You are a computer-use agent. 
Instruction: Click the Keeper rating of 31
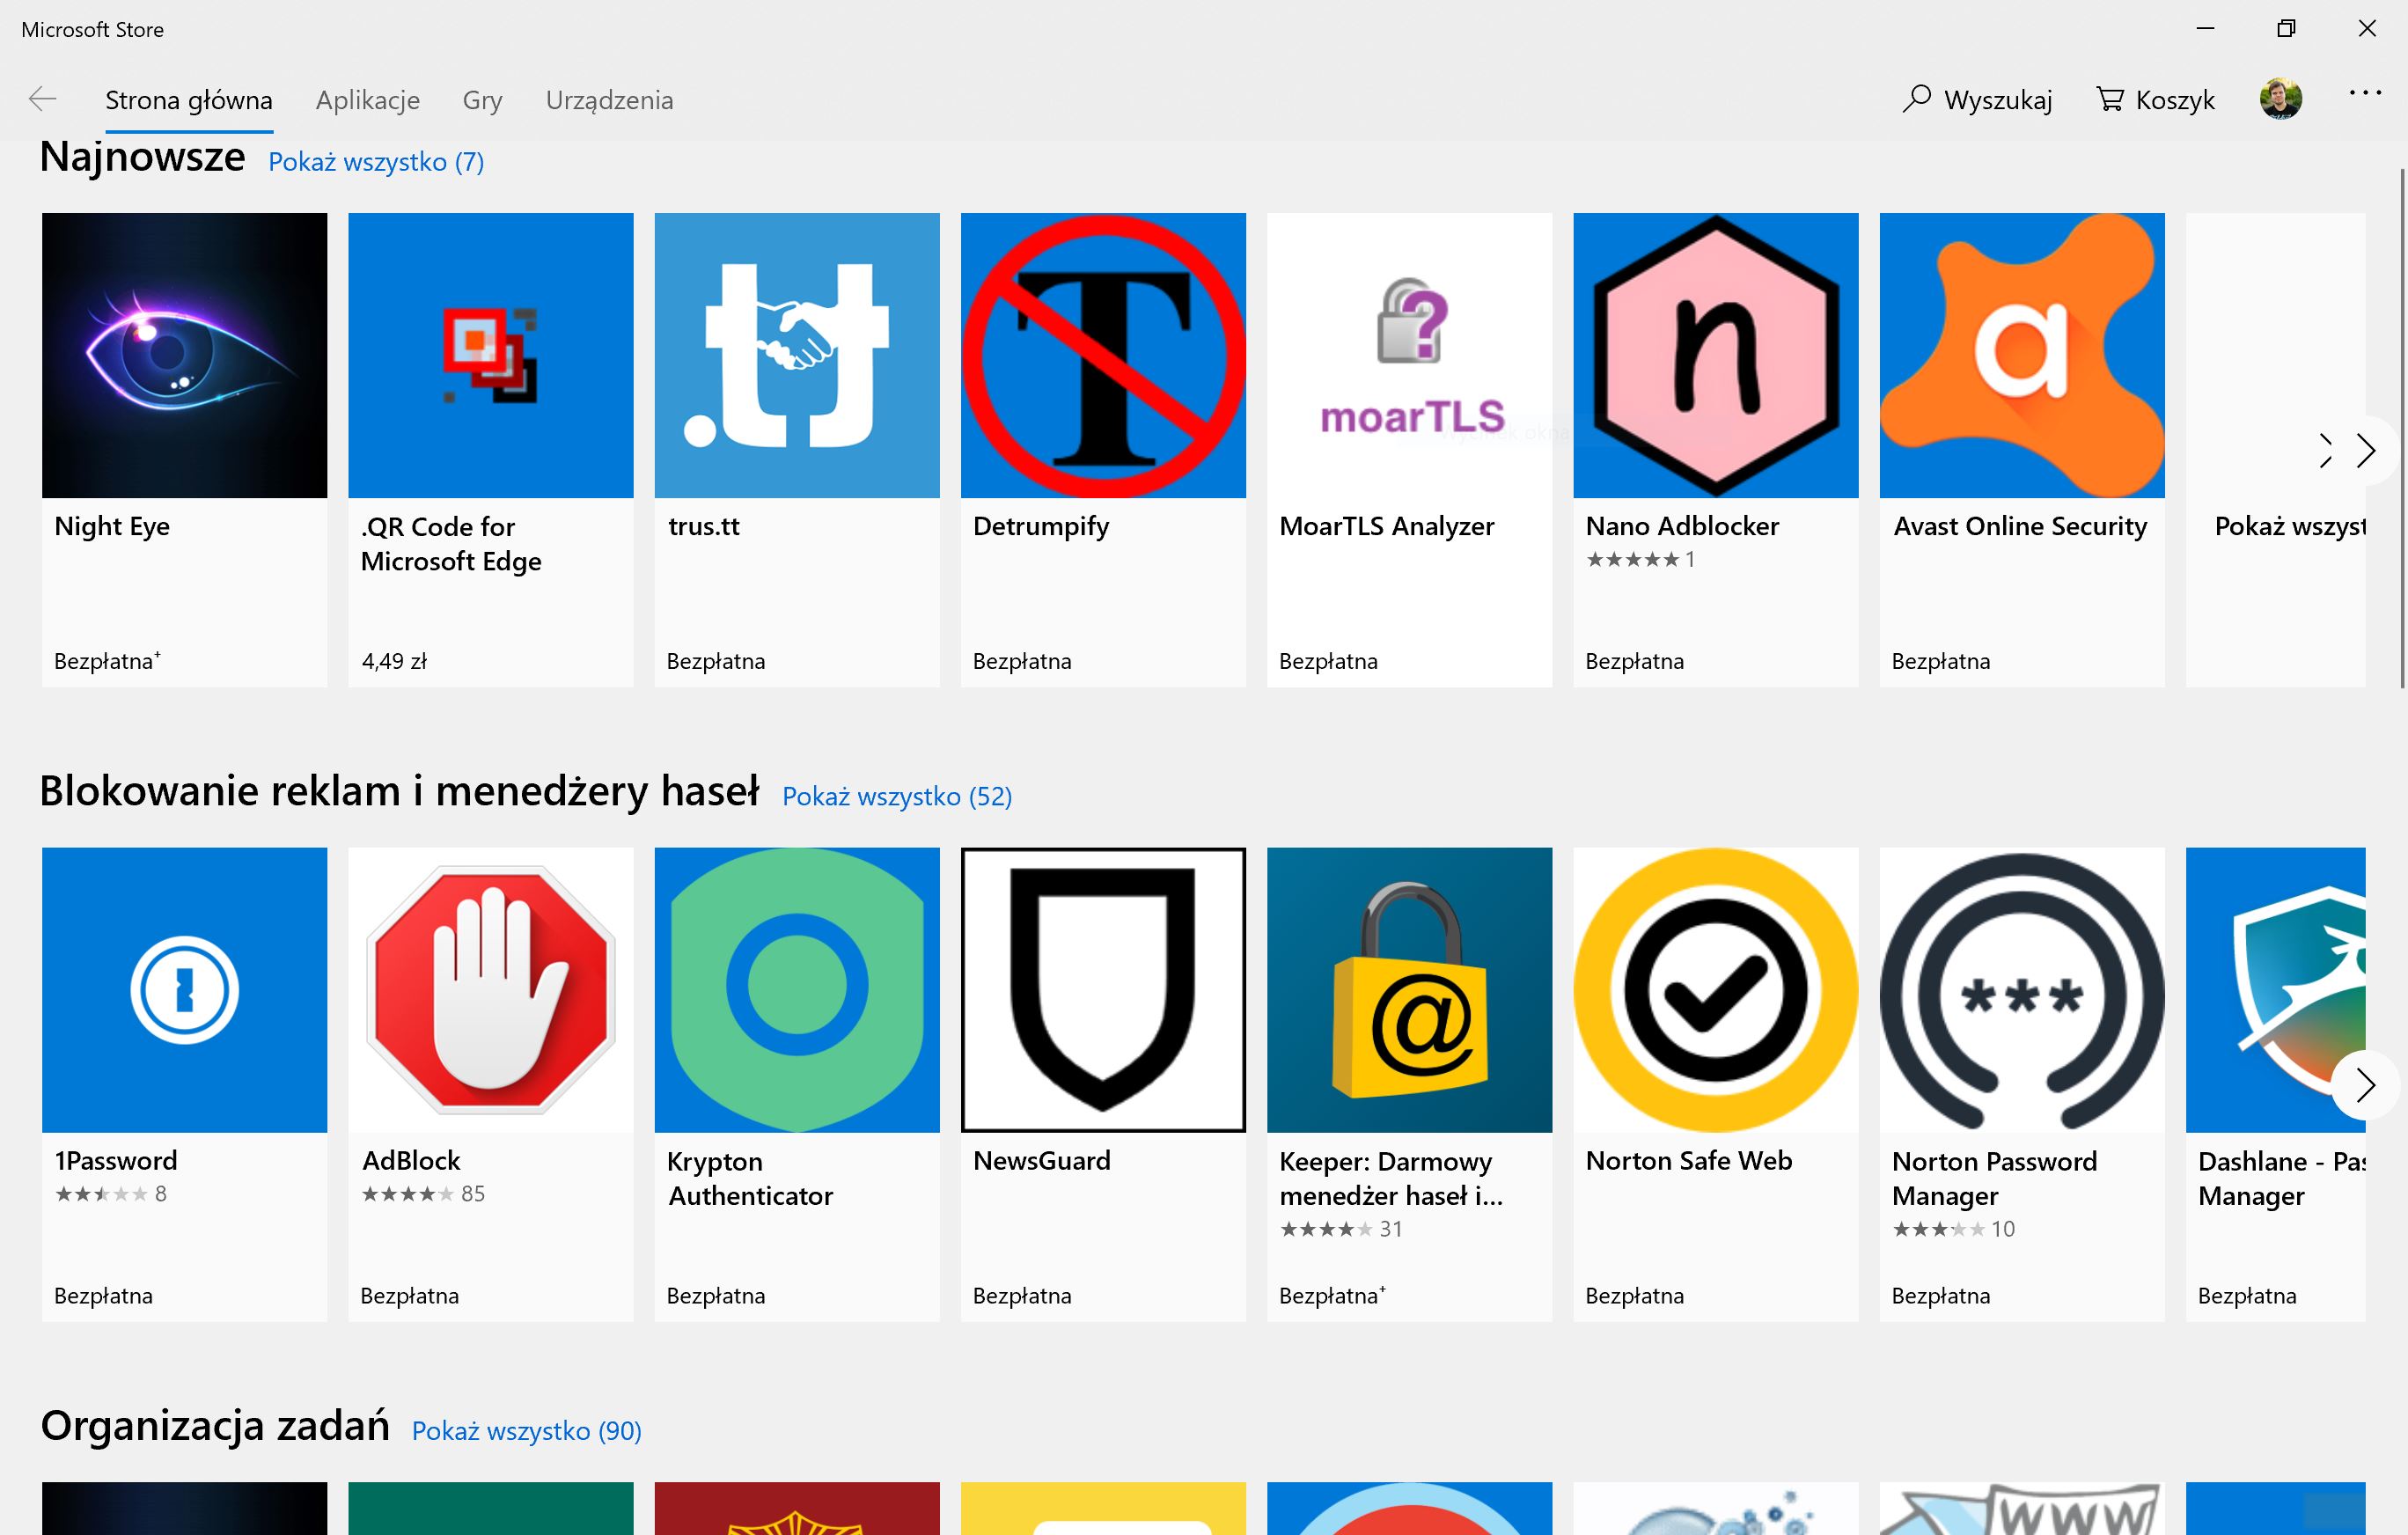(x=1341, y=1229)
